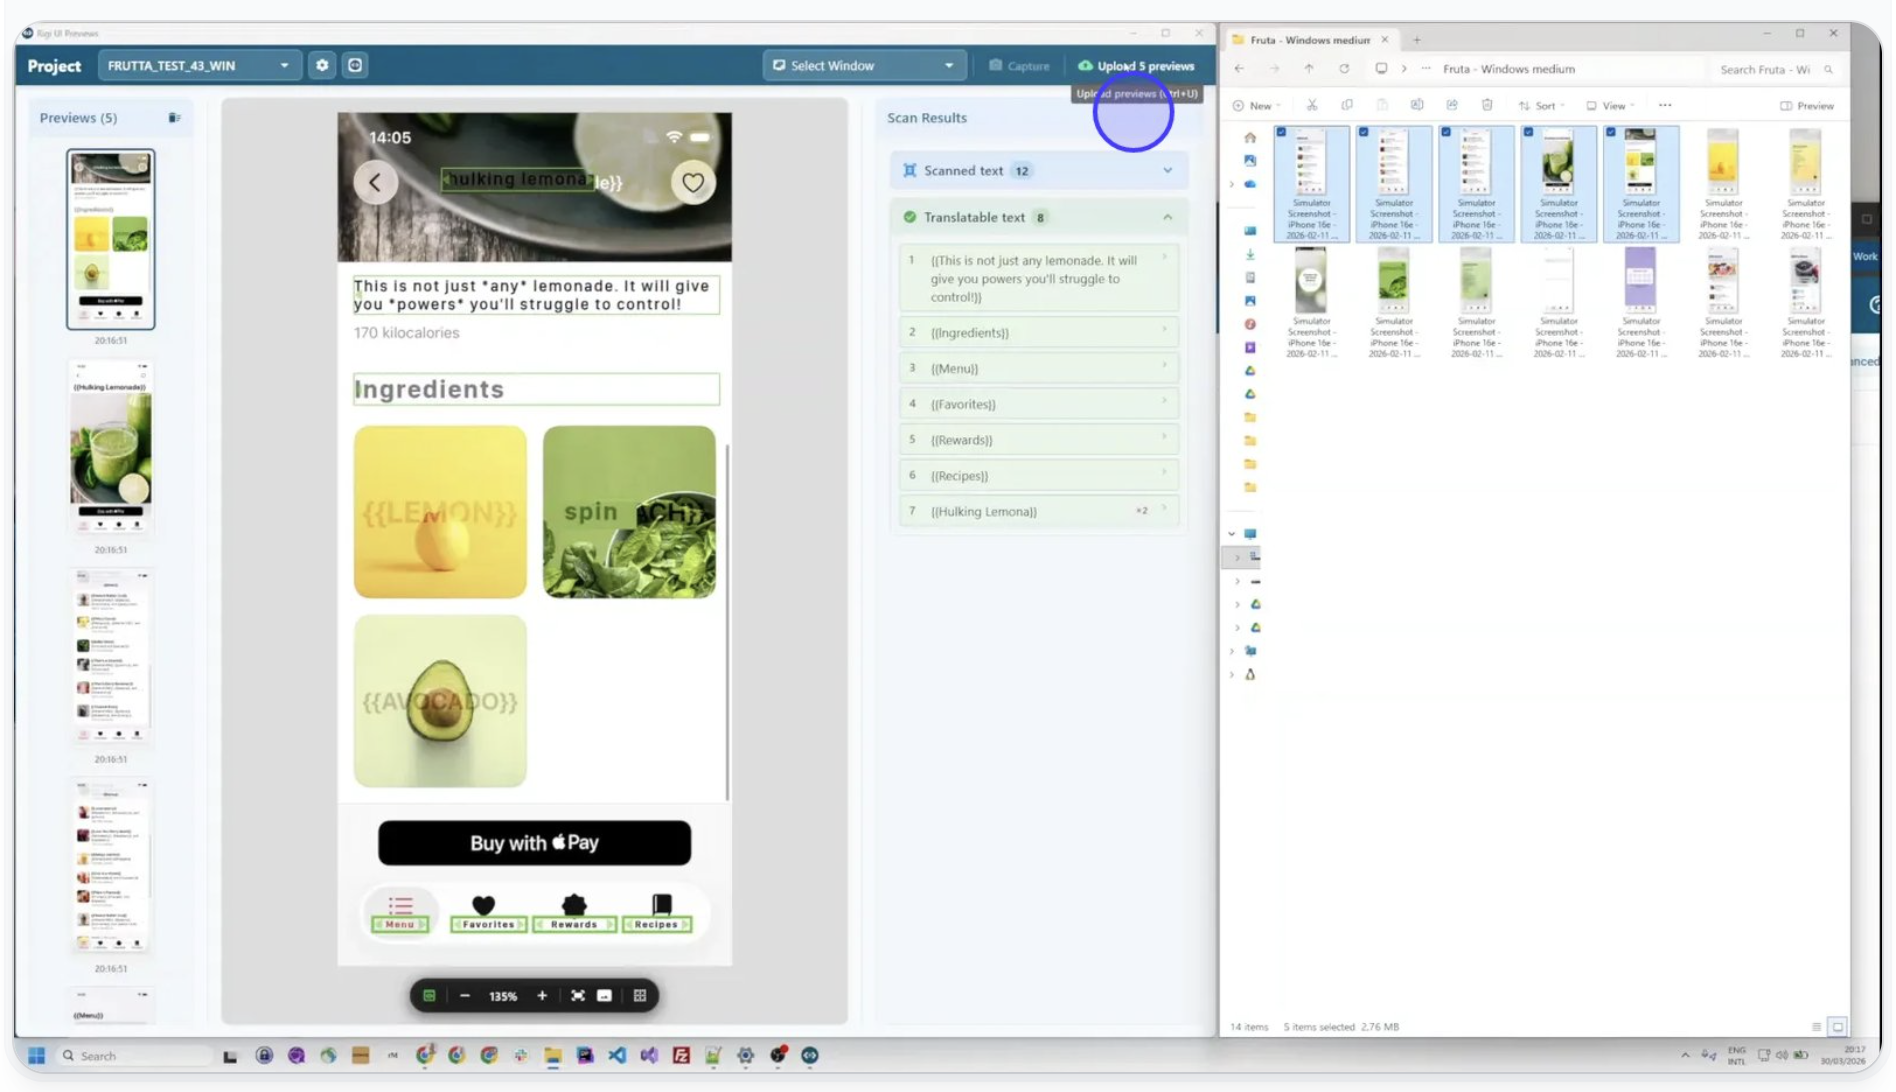
Task: Open FRUTTA_TEST_43_WIN project dropdown
Action: (198, 65)
